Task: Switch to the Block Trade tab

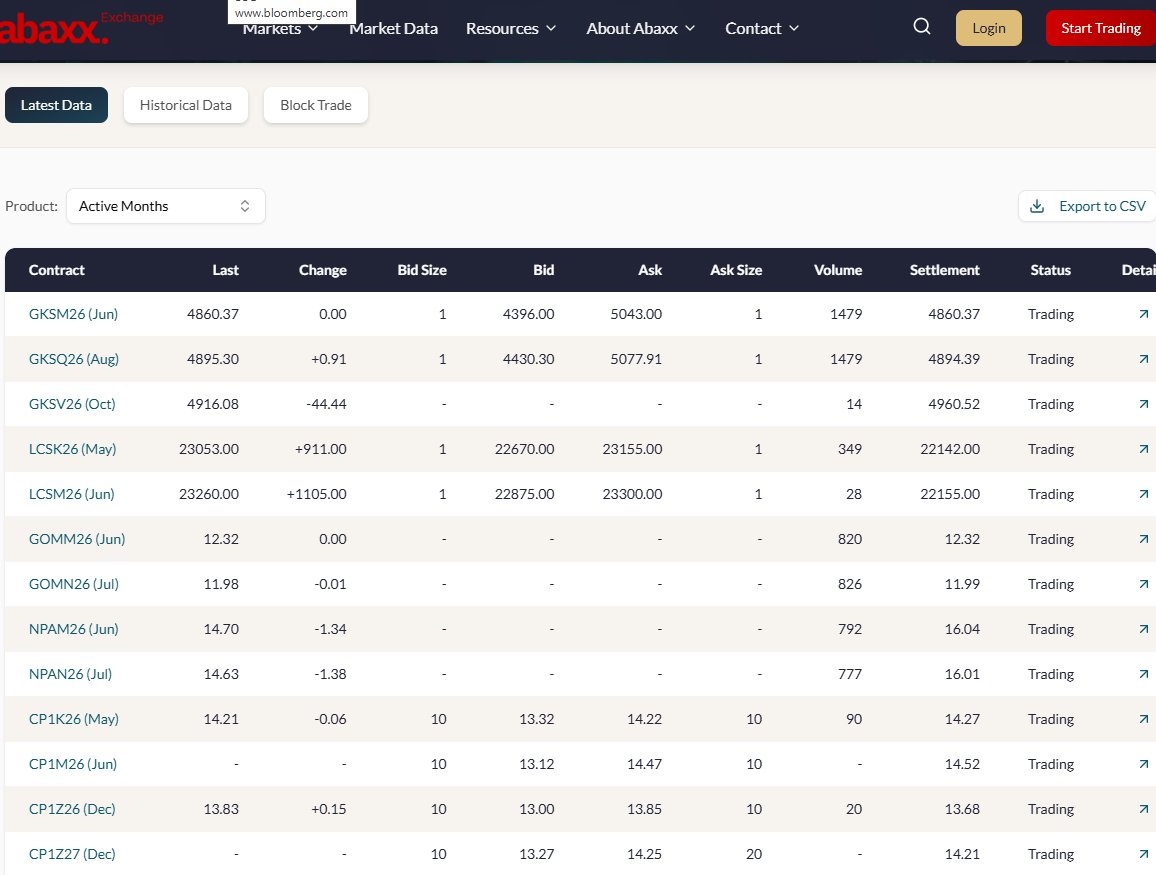Action: coord(315,104)
